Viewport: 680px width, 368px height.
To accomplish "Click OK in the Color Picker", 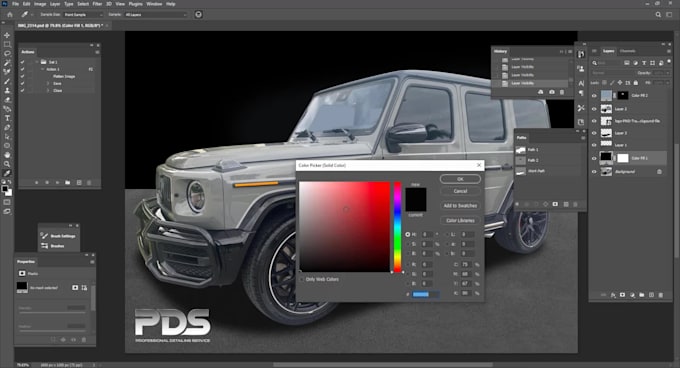I will [x=460, y=179].
